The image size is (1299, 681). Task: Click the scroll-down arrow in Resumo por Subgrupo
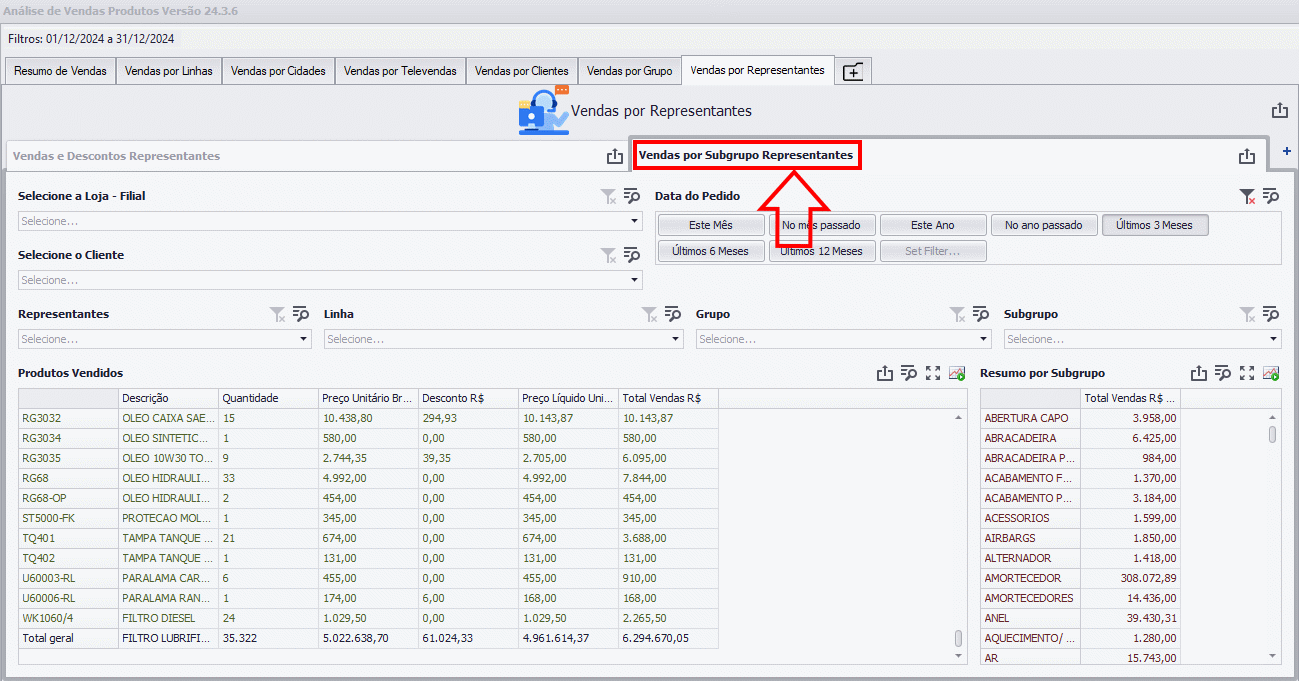[x=1273, y=656]
